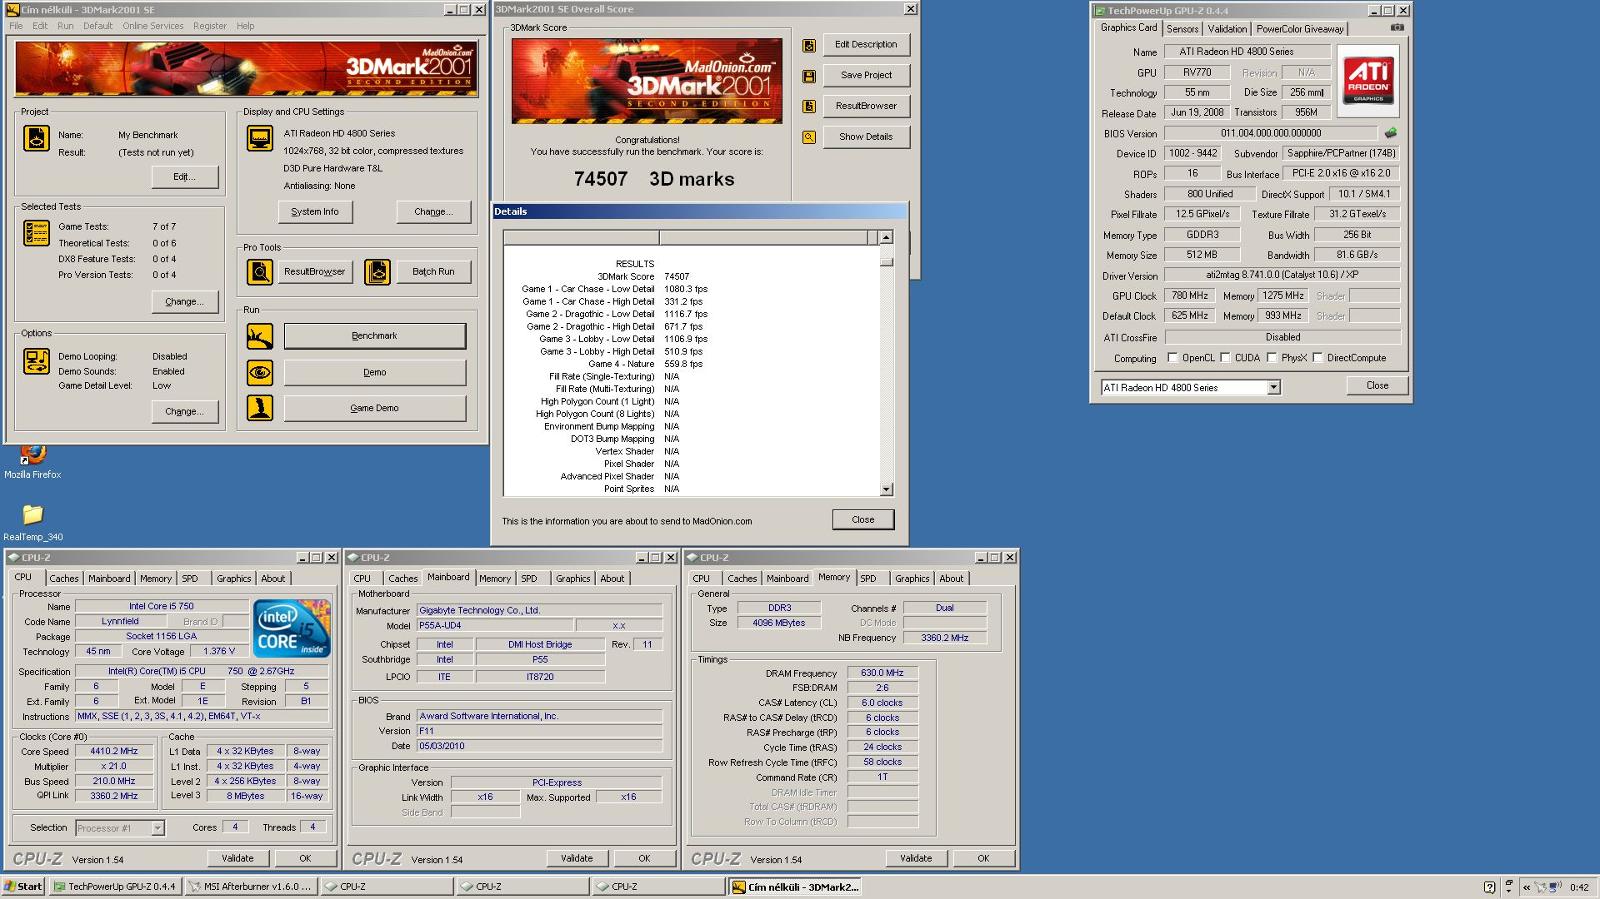Screen dimensions: 1600x899
Task: Click Close button in the Details panel
Action: click(863, 520)
